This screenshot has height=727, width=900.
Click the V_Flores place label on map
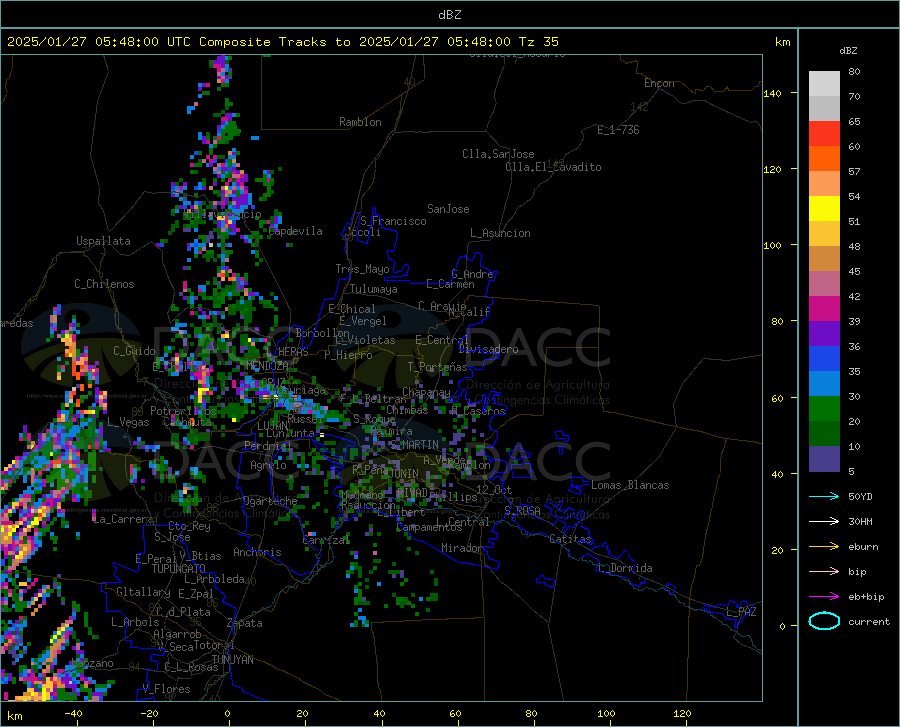coord(166,689)
